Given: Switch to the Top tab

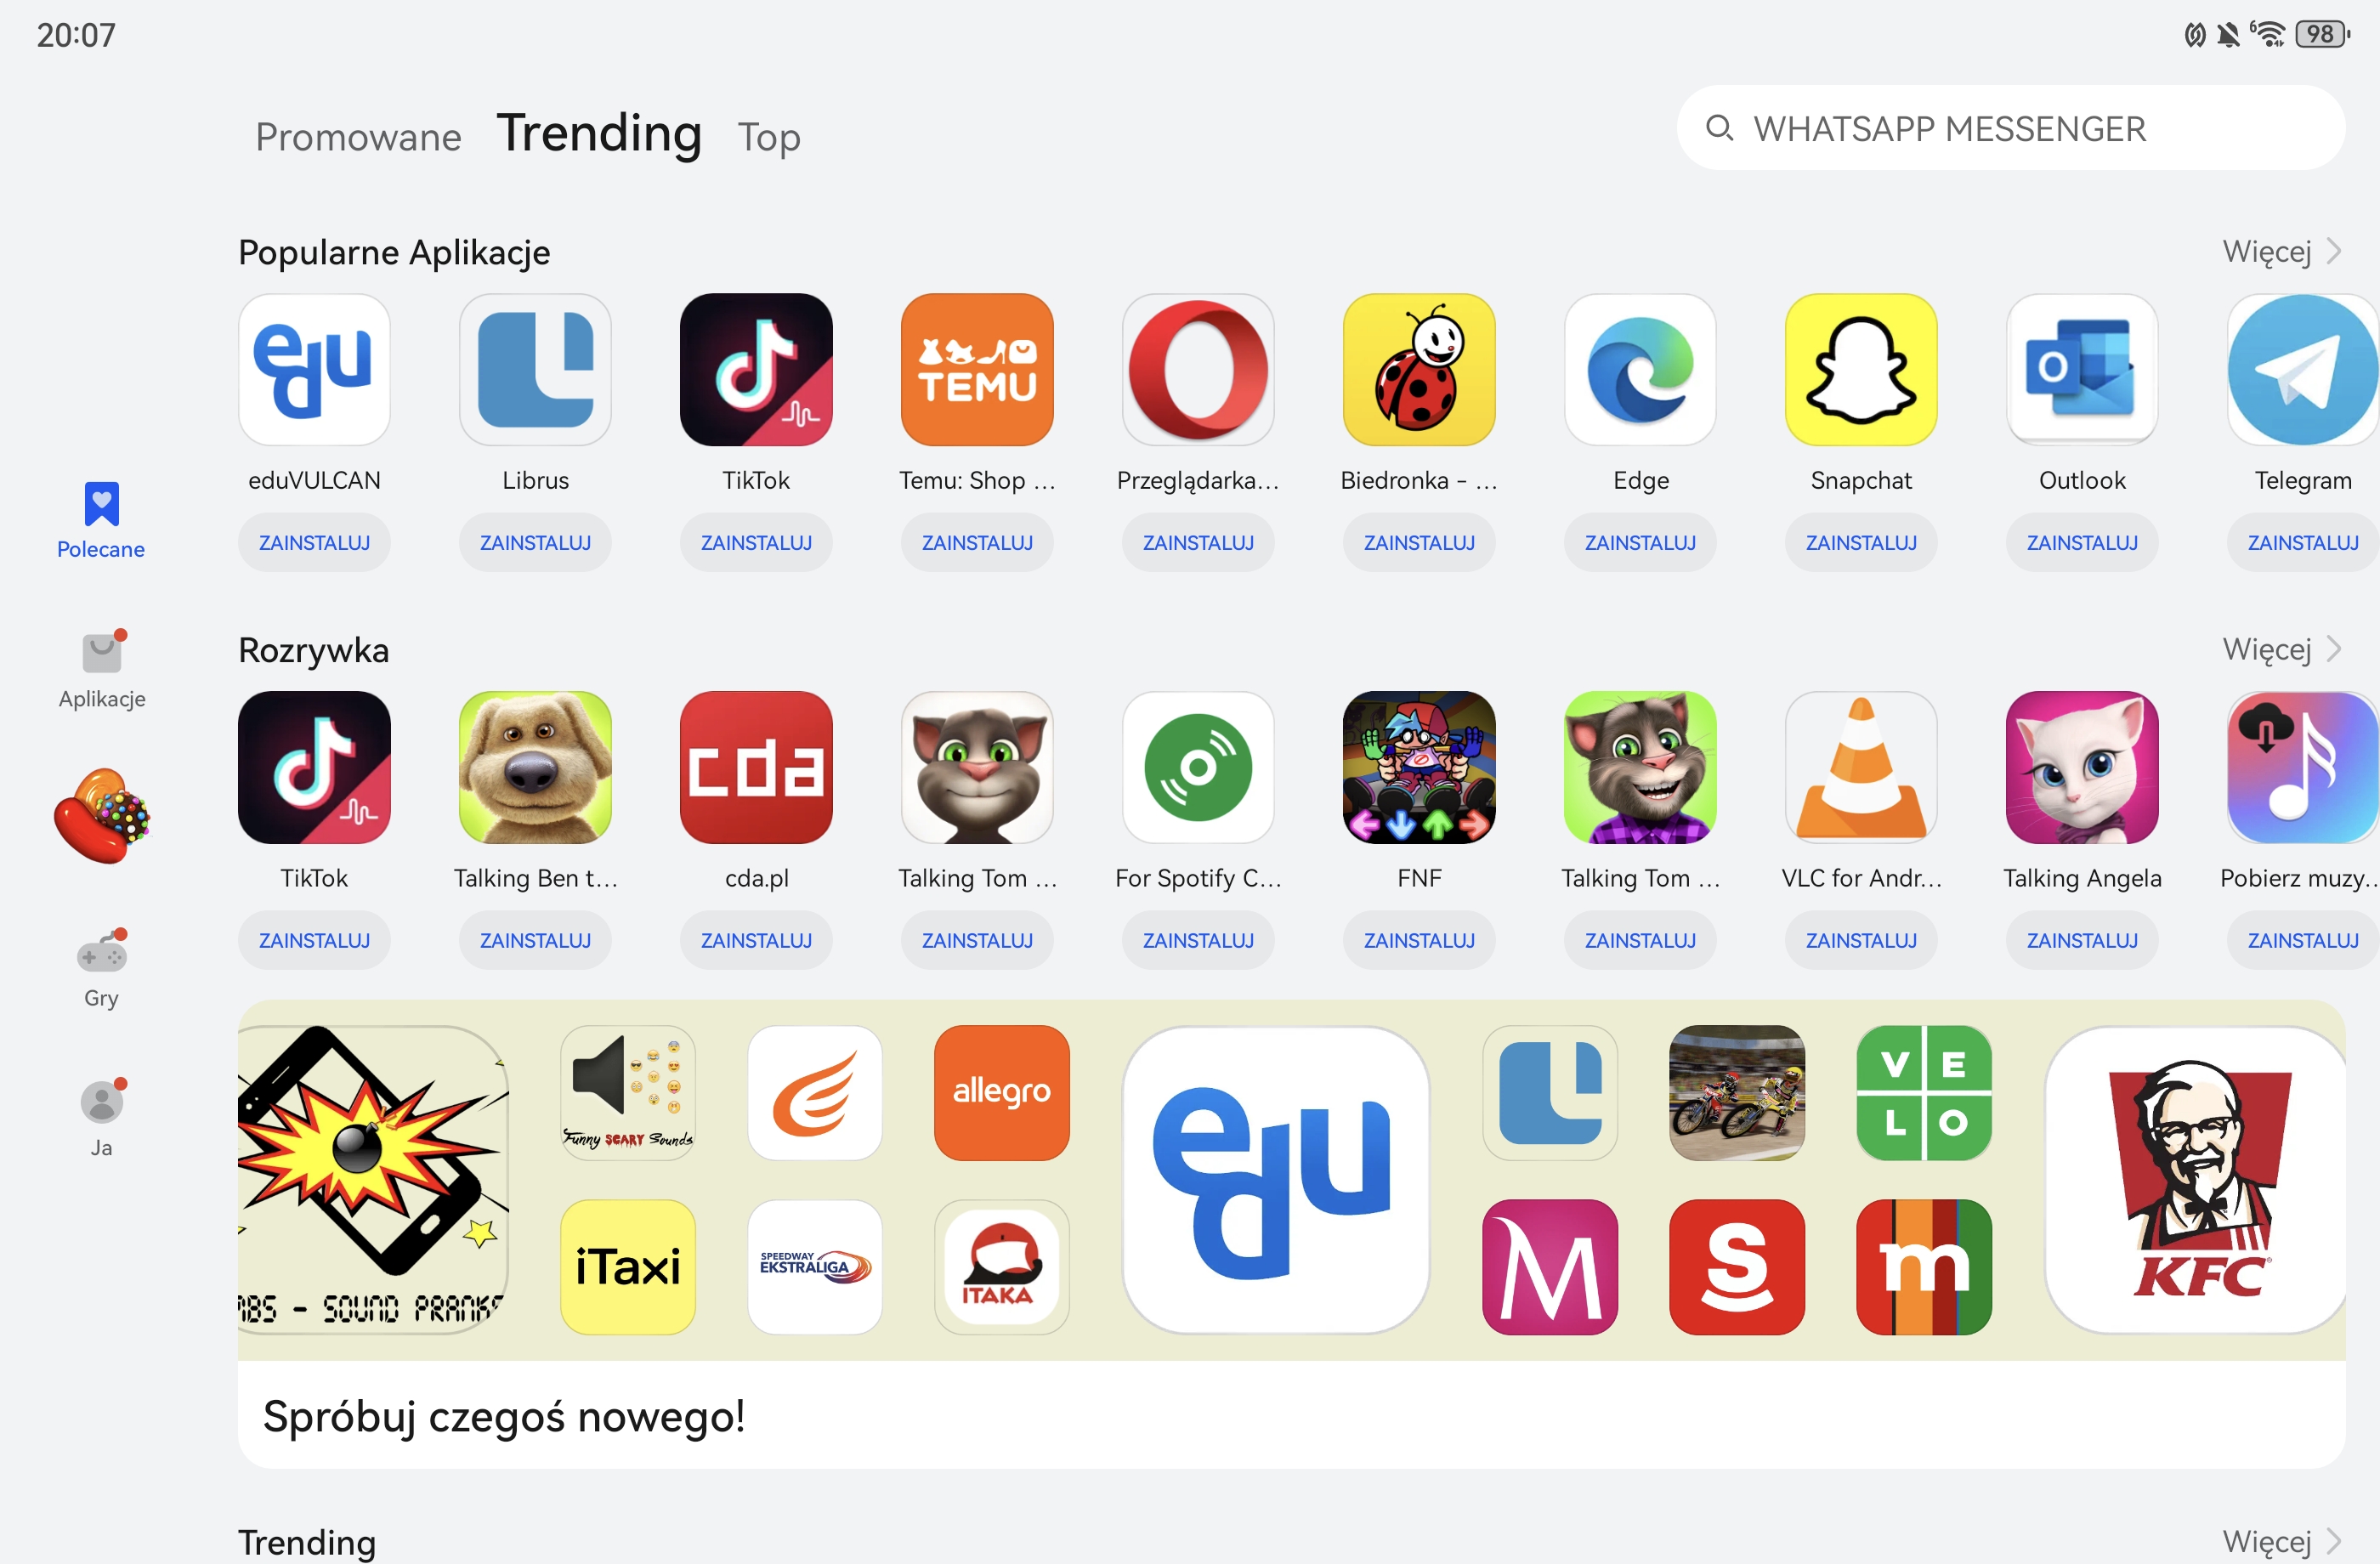Looking at the screenshot, I should click(768, 136).
